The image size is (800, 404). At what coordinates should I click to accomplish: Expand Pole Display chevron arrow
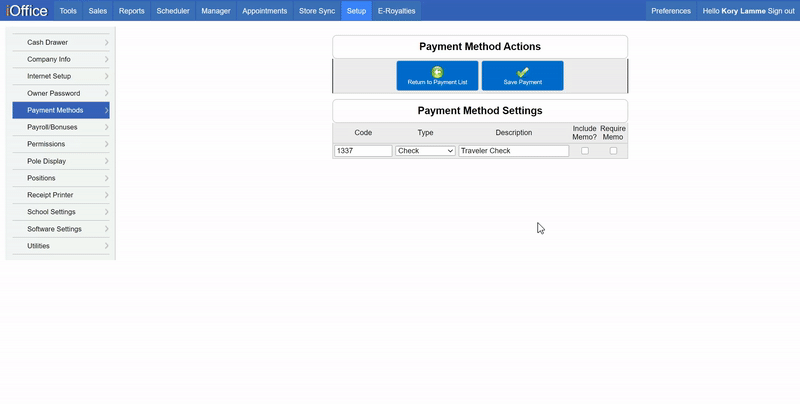107,161
